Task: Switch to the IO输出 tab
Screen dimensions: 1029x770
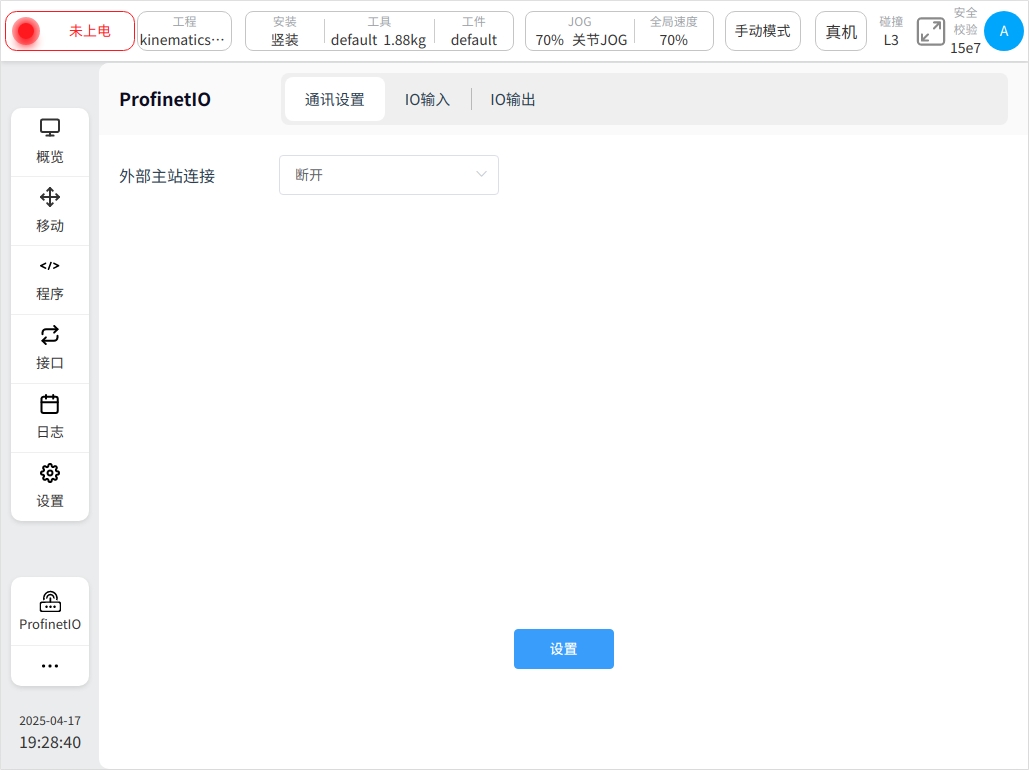Action: click(513, 100)
